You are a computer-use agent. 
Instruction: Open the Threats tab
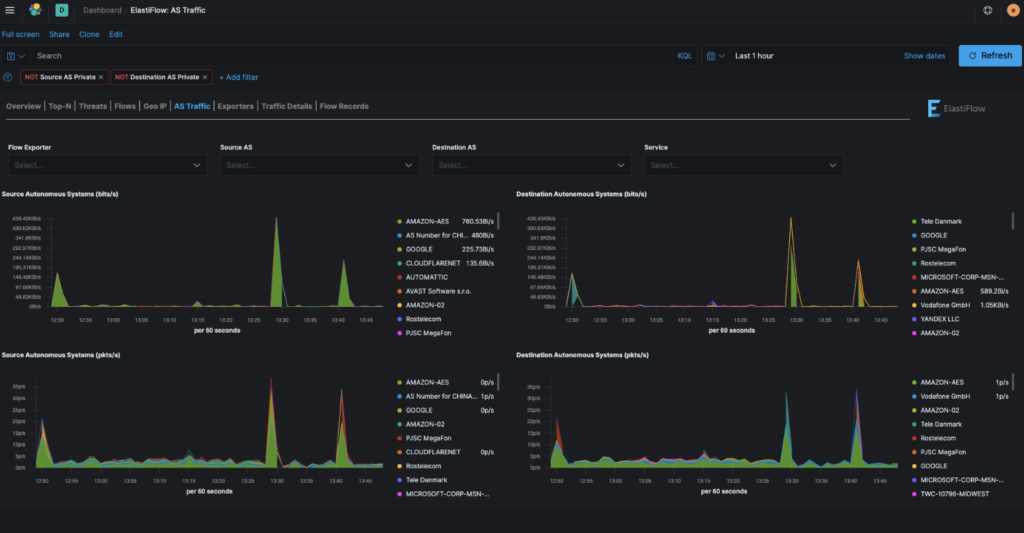[x=93, y=106]
